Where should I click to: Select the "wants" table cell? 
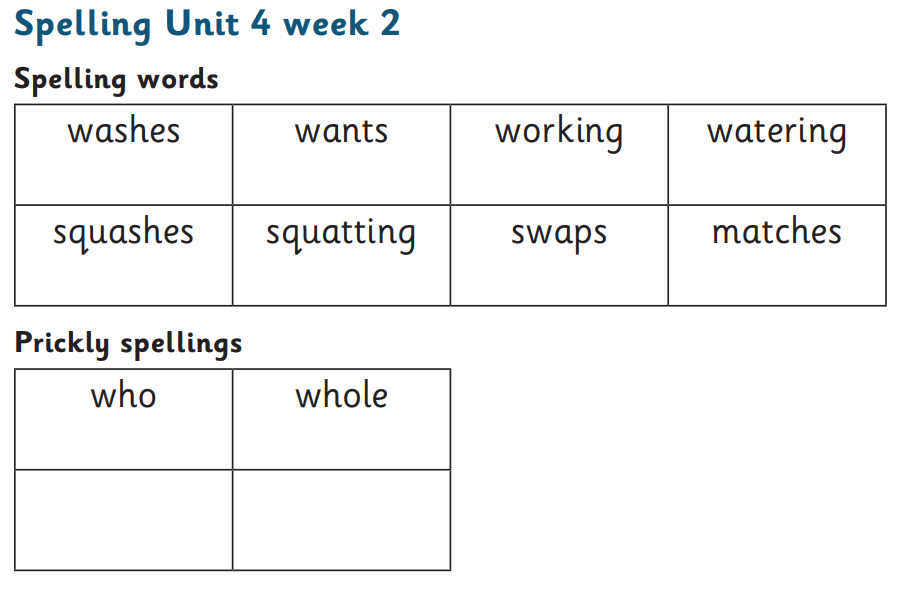coord(341,154)
